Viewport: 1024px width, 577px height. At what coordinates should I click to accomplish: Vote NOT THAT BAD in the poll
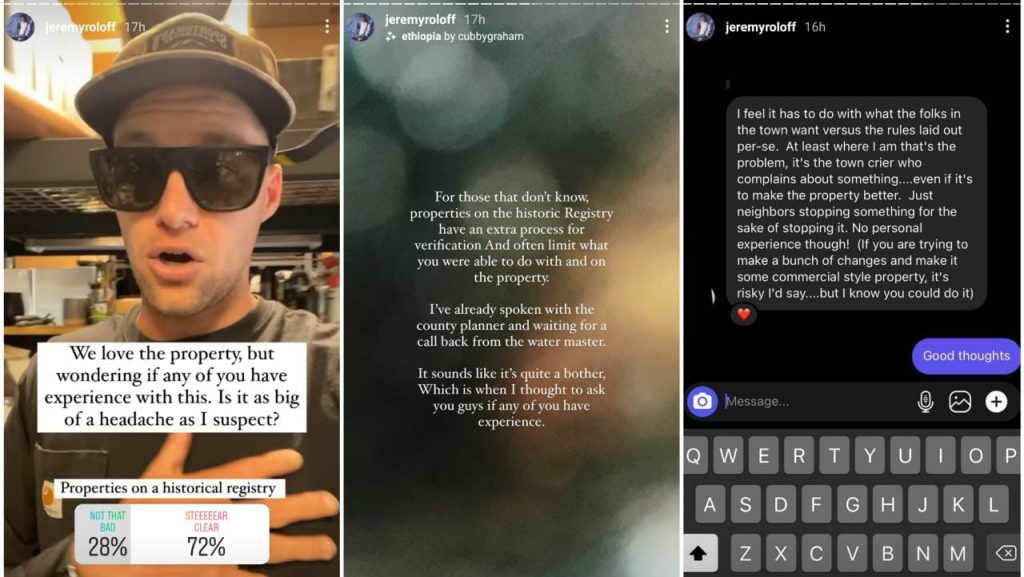(107, 534)
